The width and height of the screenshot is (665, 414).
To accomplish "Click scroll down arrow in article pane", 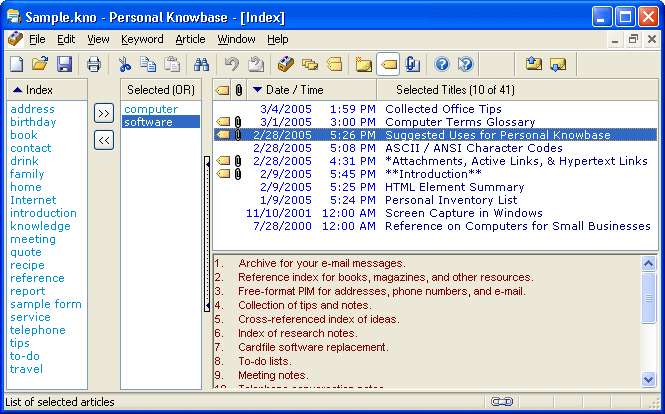I will tap(648, 379).
